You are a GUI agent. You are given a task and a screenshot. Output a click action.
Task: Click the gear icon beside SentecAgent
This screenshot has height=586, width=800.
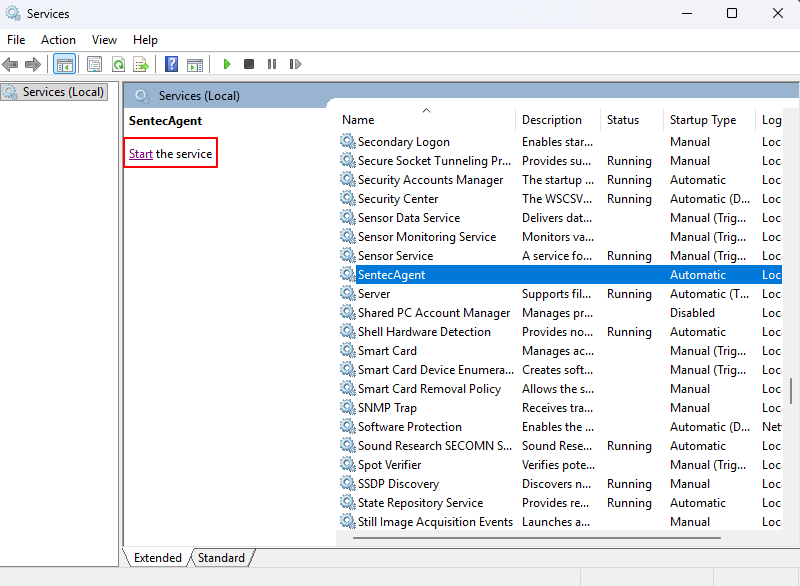[x=348, y=274]
